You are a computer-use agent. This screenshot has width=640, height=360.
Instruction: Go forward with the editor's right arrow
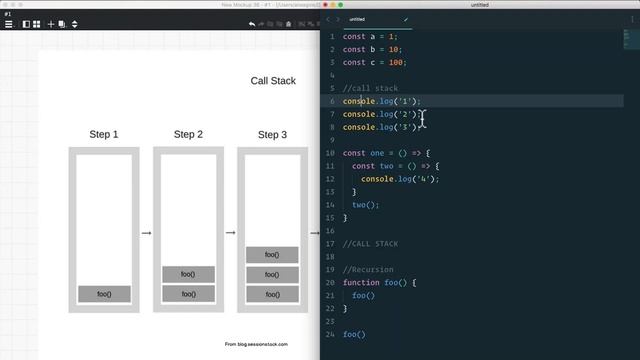(x=338, y=19)
